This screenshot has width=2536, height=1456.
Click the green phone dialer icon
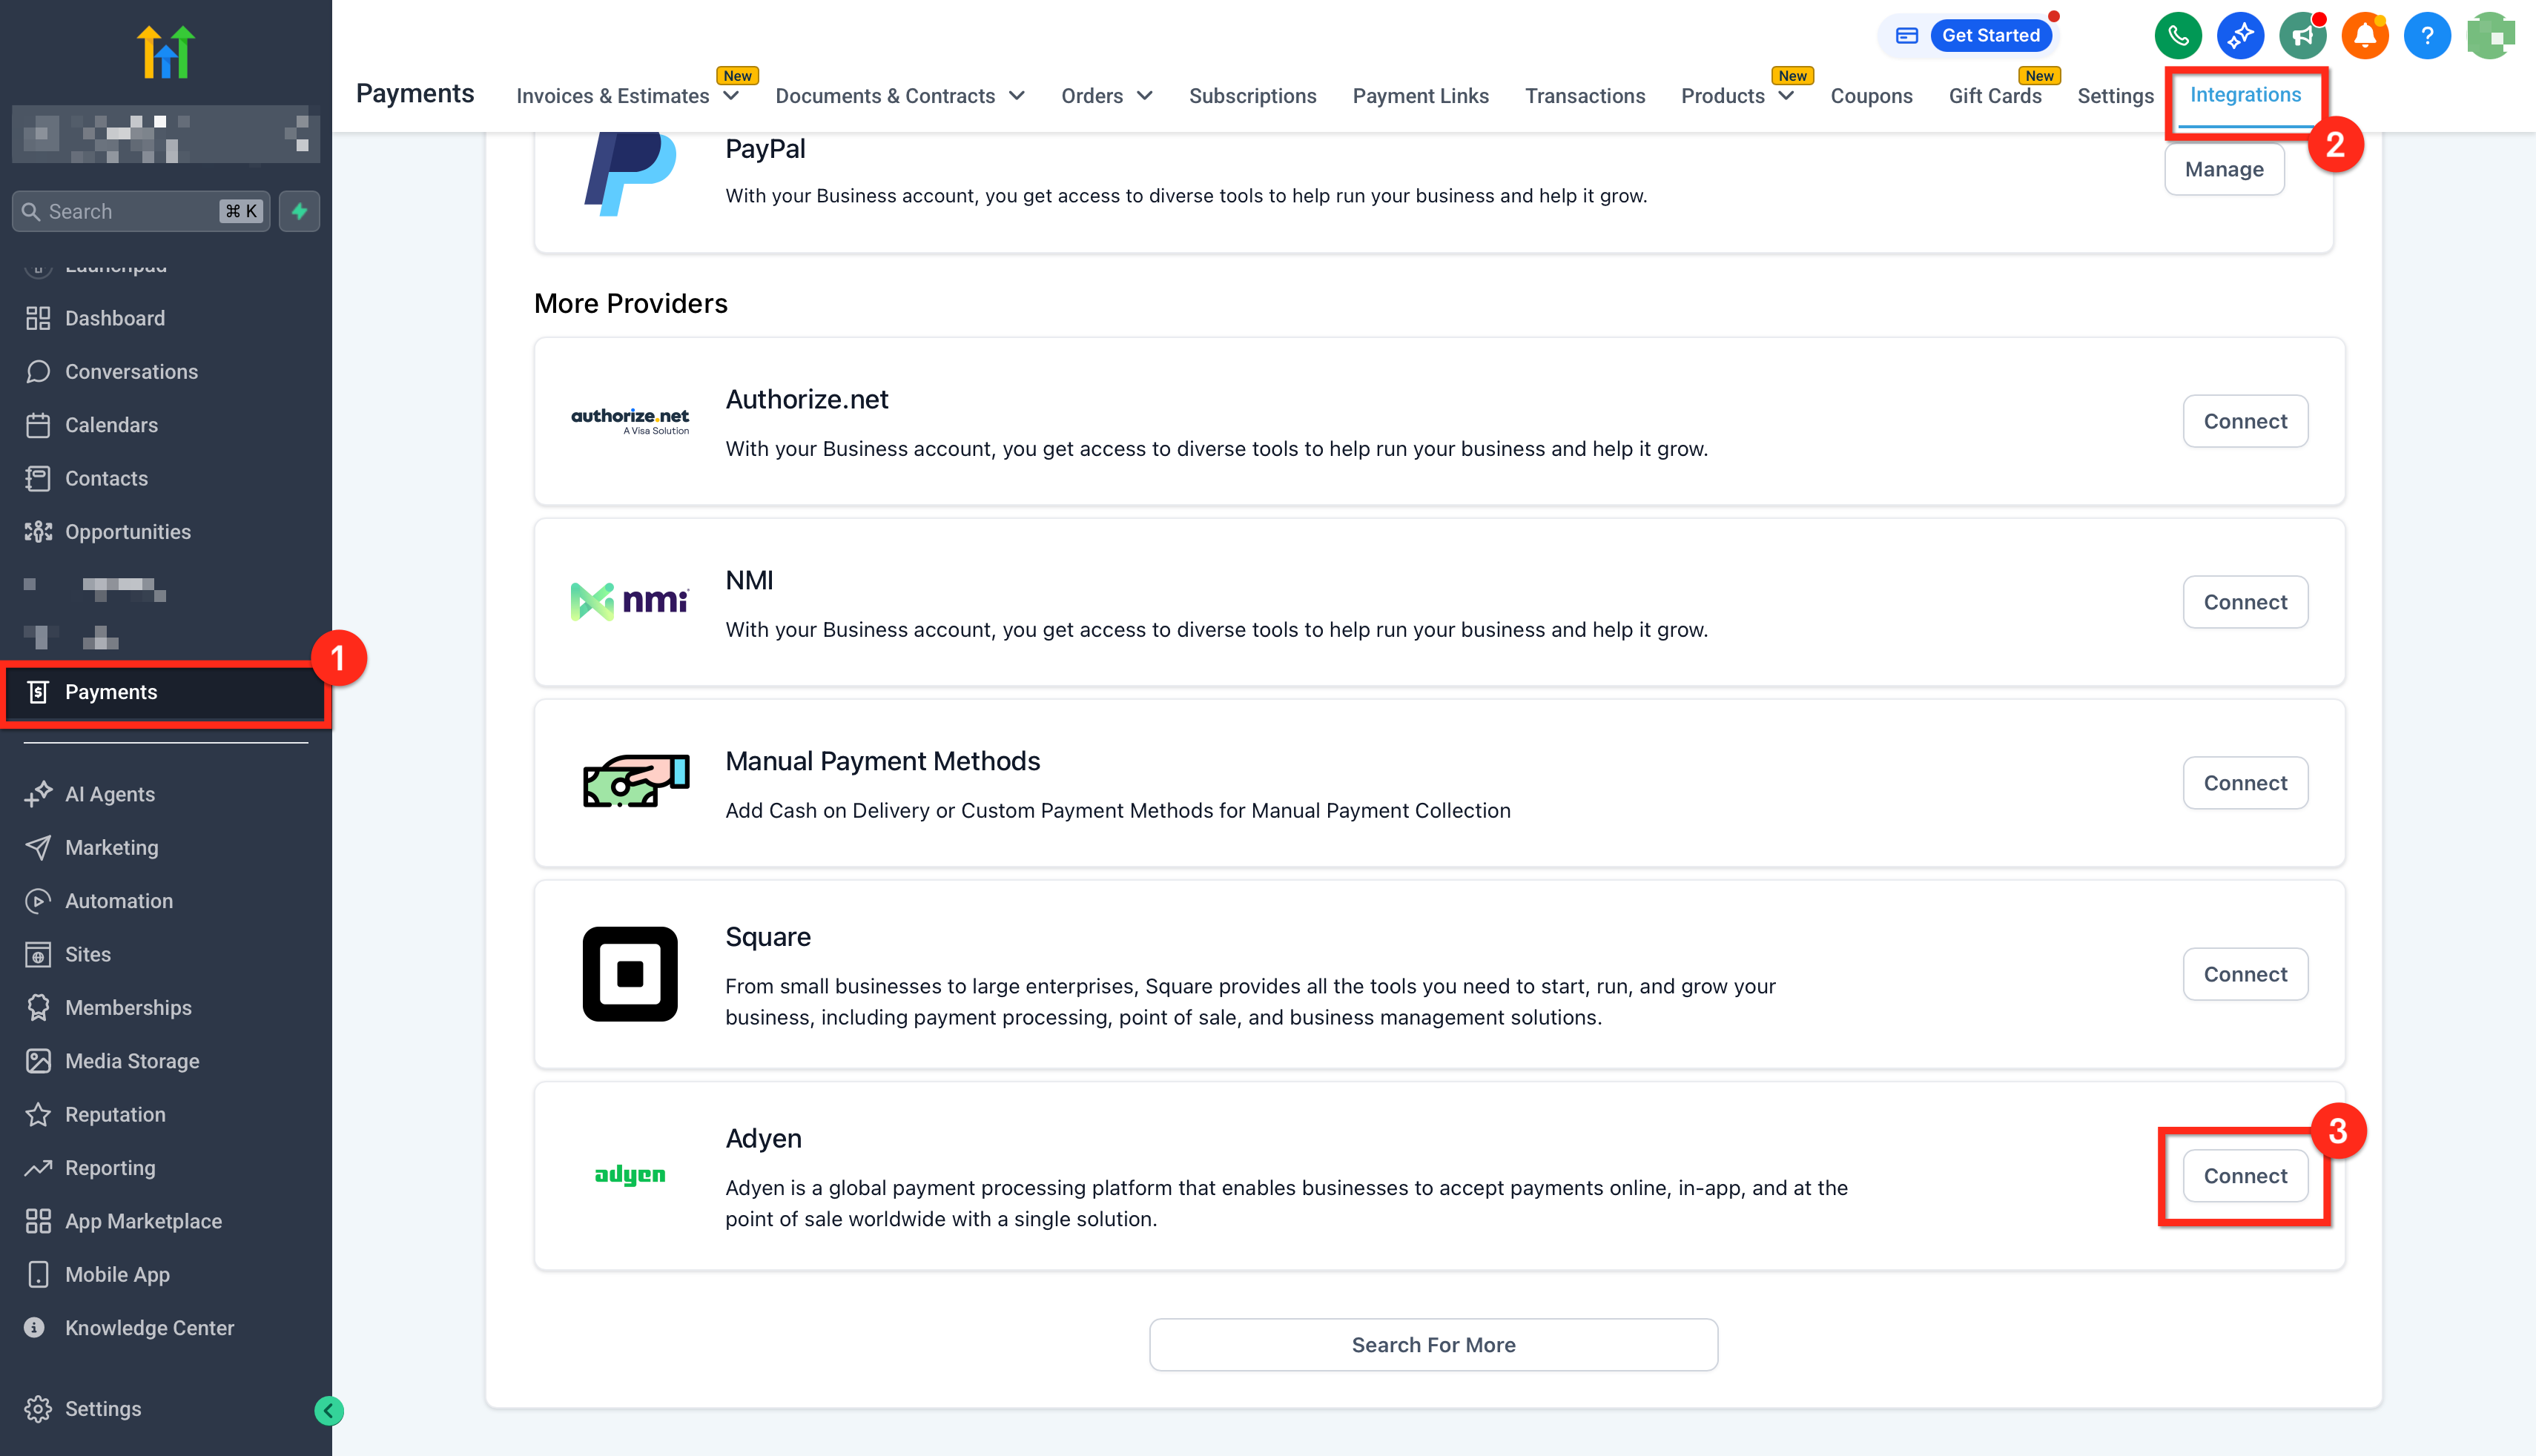(x=2177, y=36)
